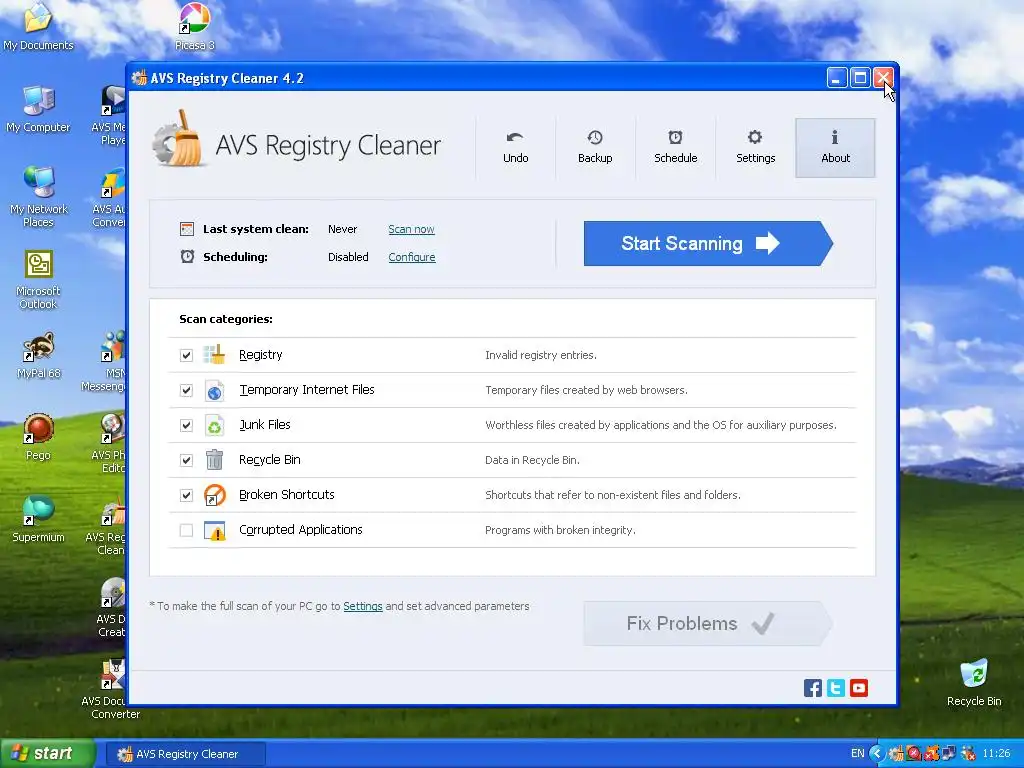Uncheck the Registry scan category checkbox

tap(186, 355)
